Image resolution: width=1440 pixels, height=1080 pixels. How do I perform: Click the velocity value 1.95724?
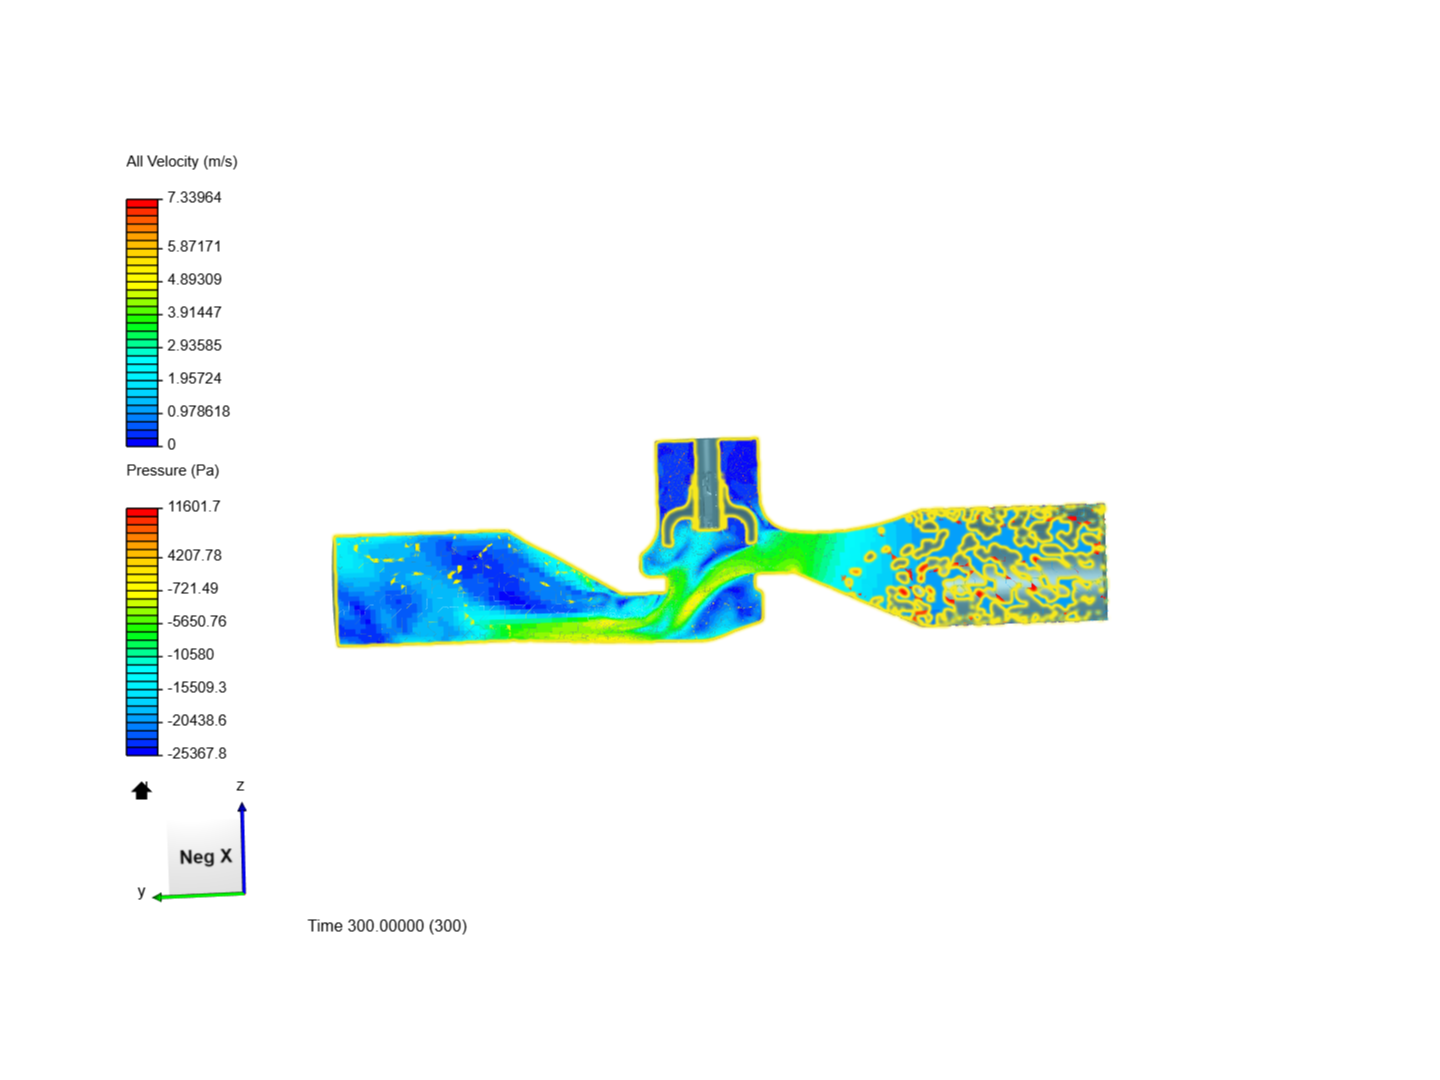coord(194,378)
